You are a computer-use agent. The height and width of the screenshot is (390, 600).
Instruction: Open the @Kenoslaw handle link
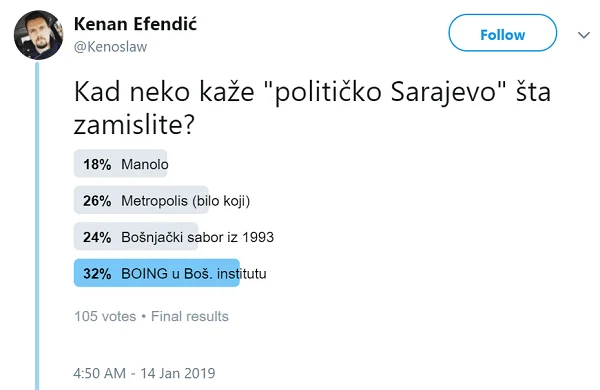point(110,47)
